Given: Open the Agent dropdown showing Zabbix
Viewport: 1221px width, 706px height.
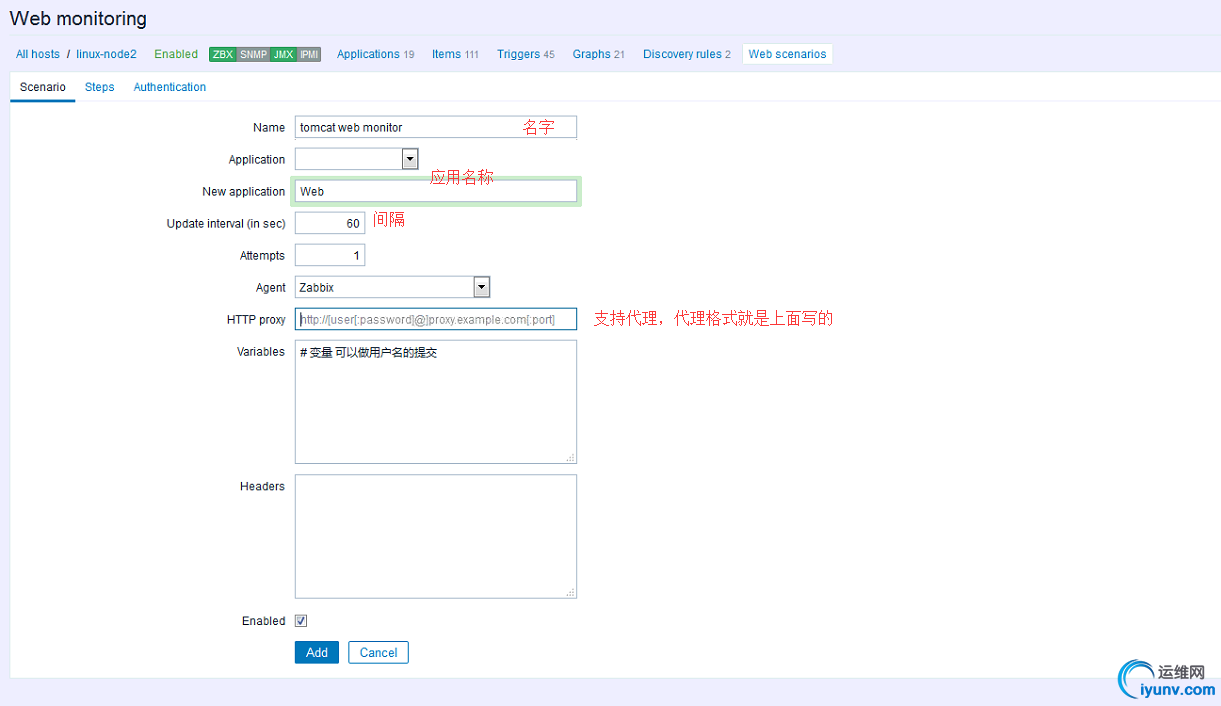Looking at the screenshot, I should click(393, 287).
